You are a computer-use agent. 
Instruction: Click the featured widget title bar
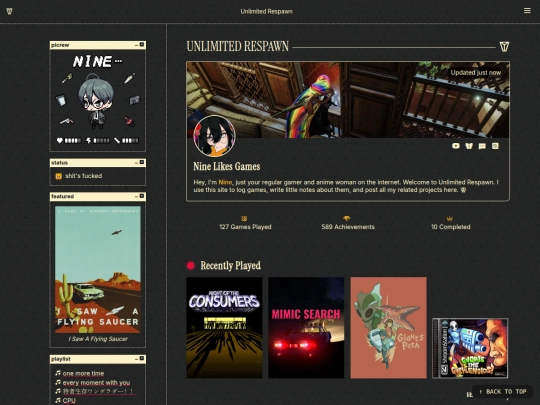[x=98, y=196]
